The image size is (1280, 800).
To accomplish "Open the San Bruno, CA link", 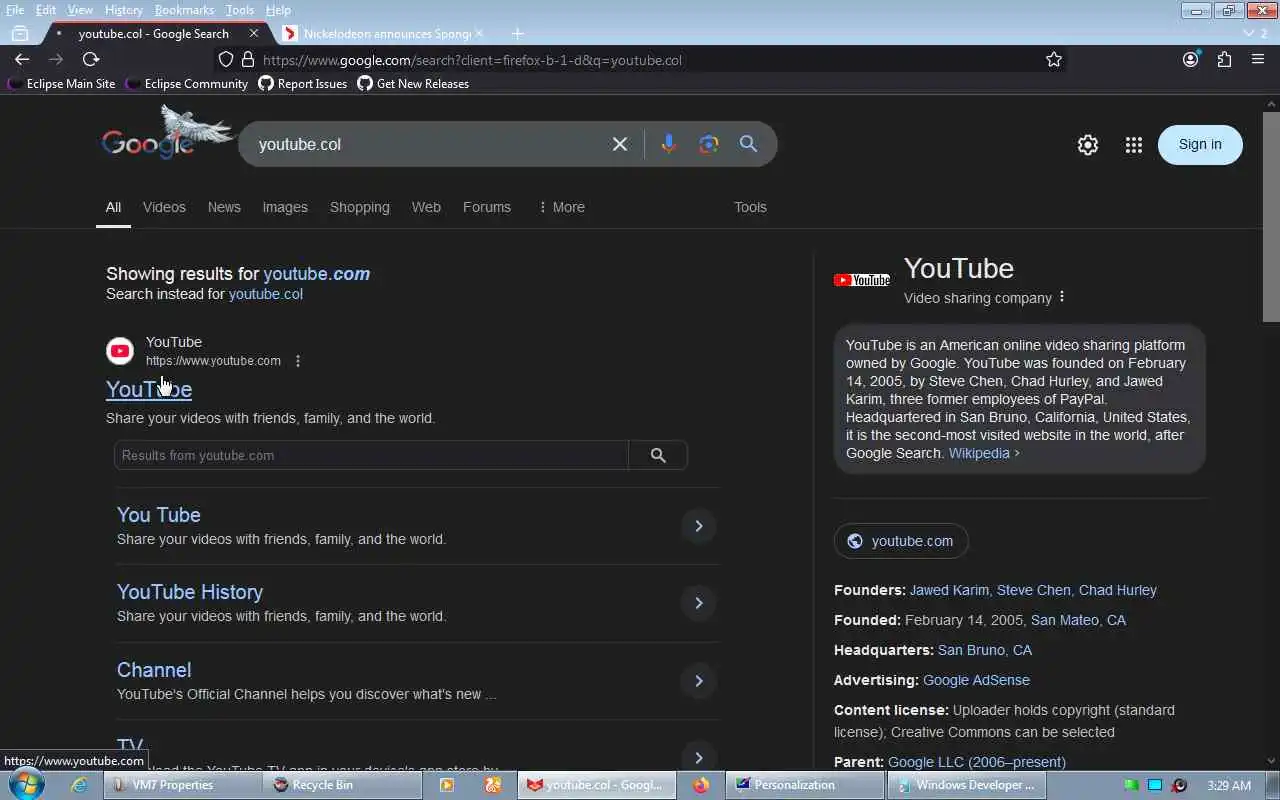I will 985,650.
